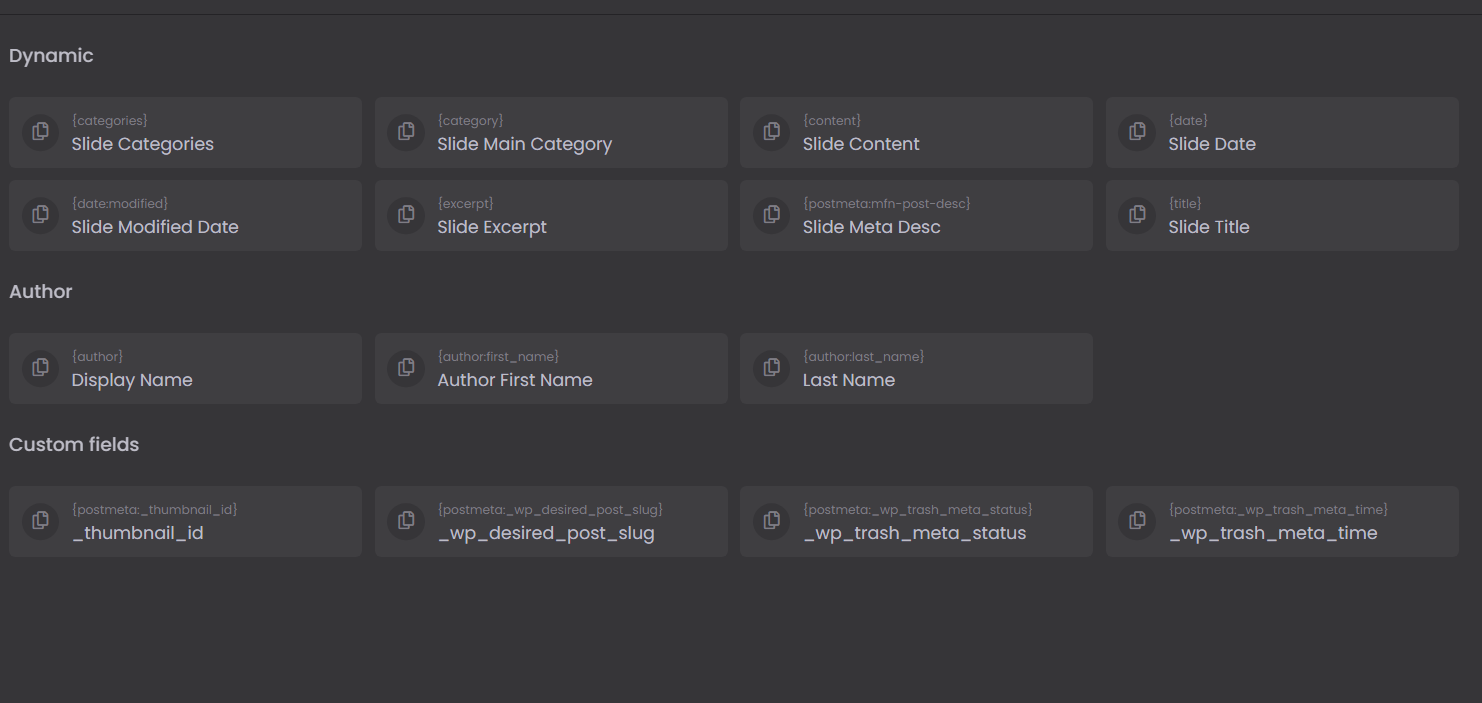Select the Slide Excerpt label text

click(492, 227)
